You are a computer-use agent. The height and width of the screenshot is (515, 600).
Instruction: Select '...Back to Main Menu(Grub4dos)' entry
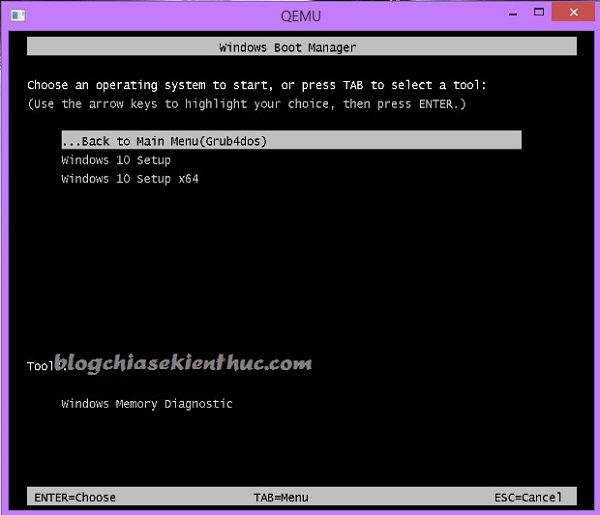pos(291,140)
